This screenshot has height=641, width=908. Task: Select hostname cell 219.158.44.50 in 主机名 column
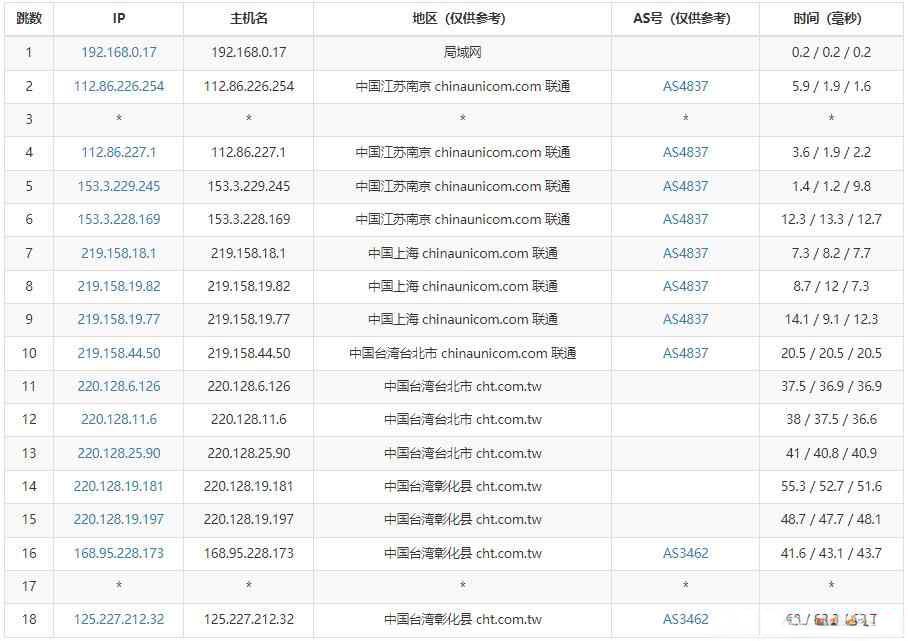tap(249, 353)
